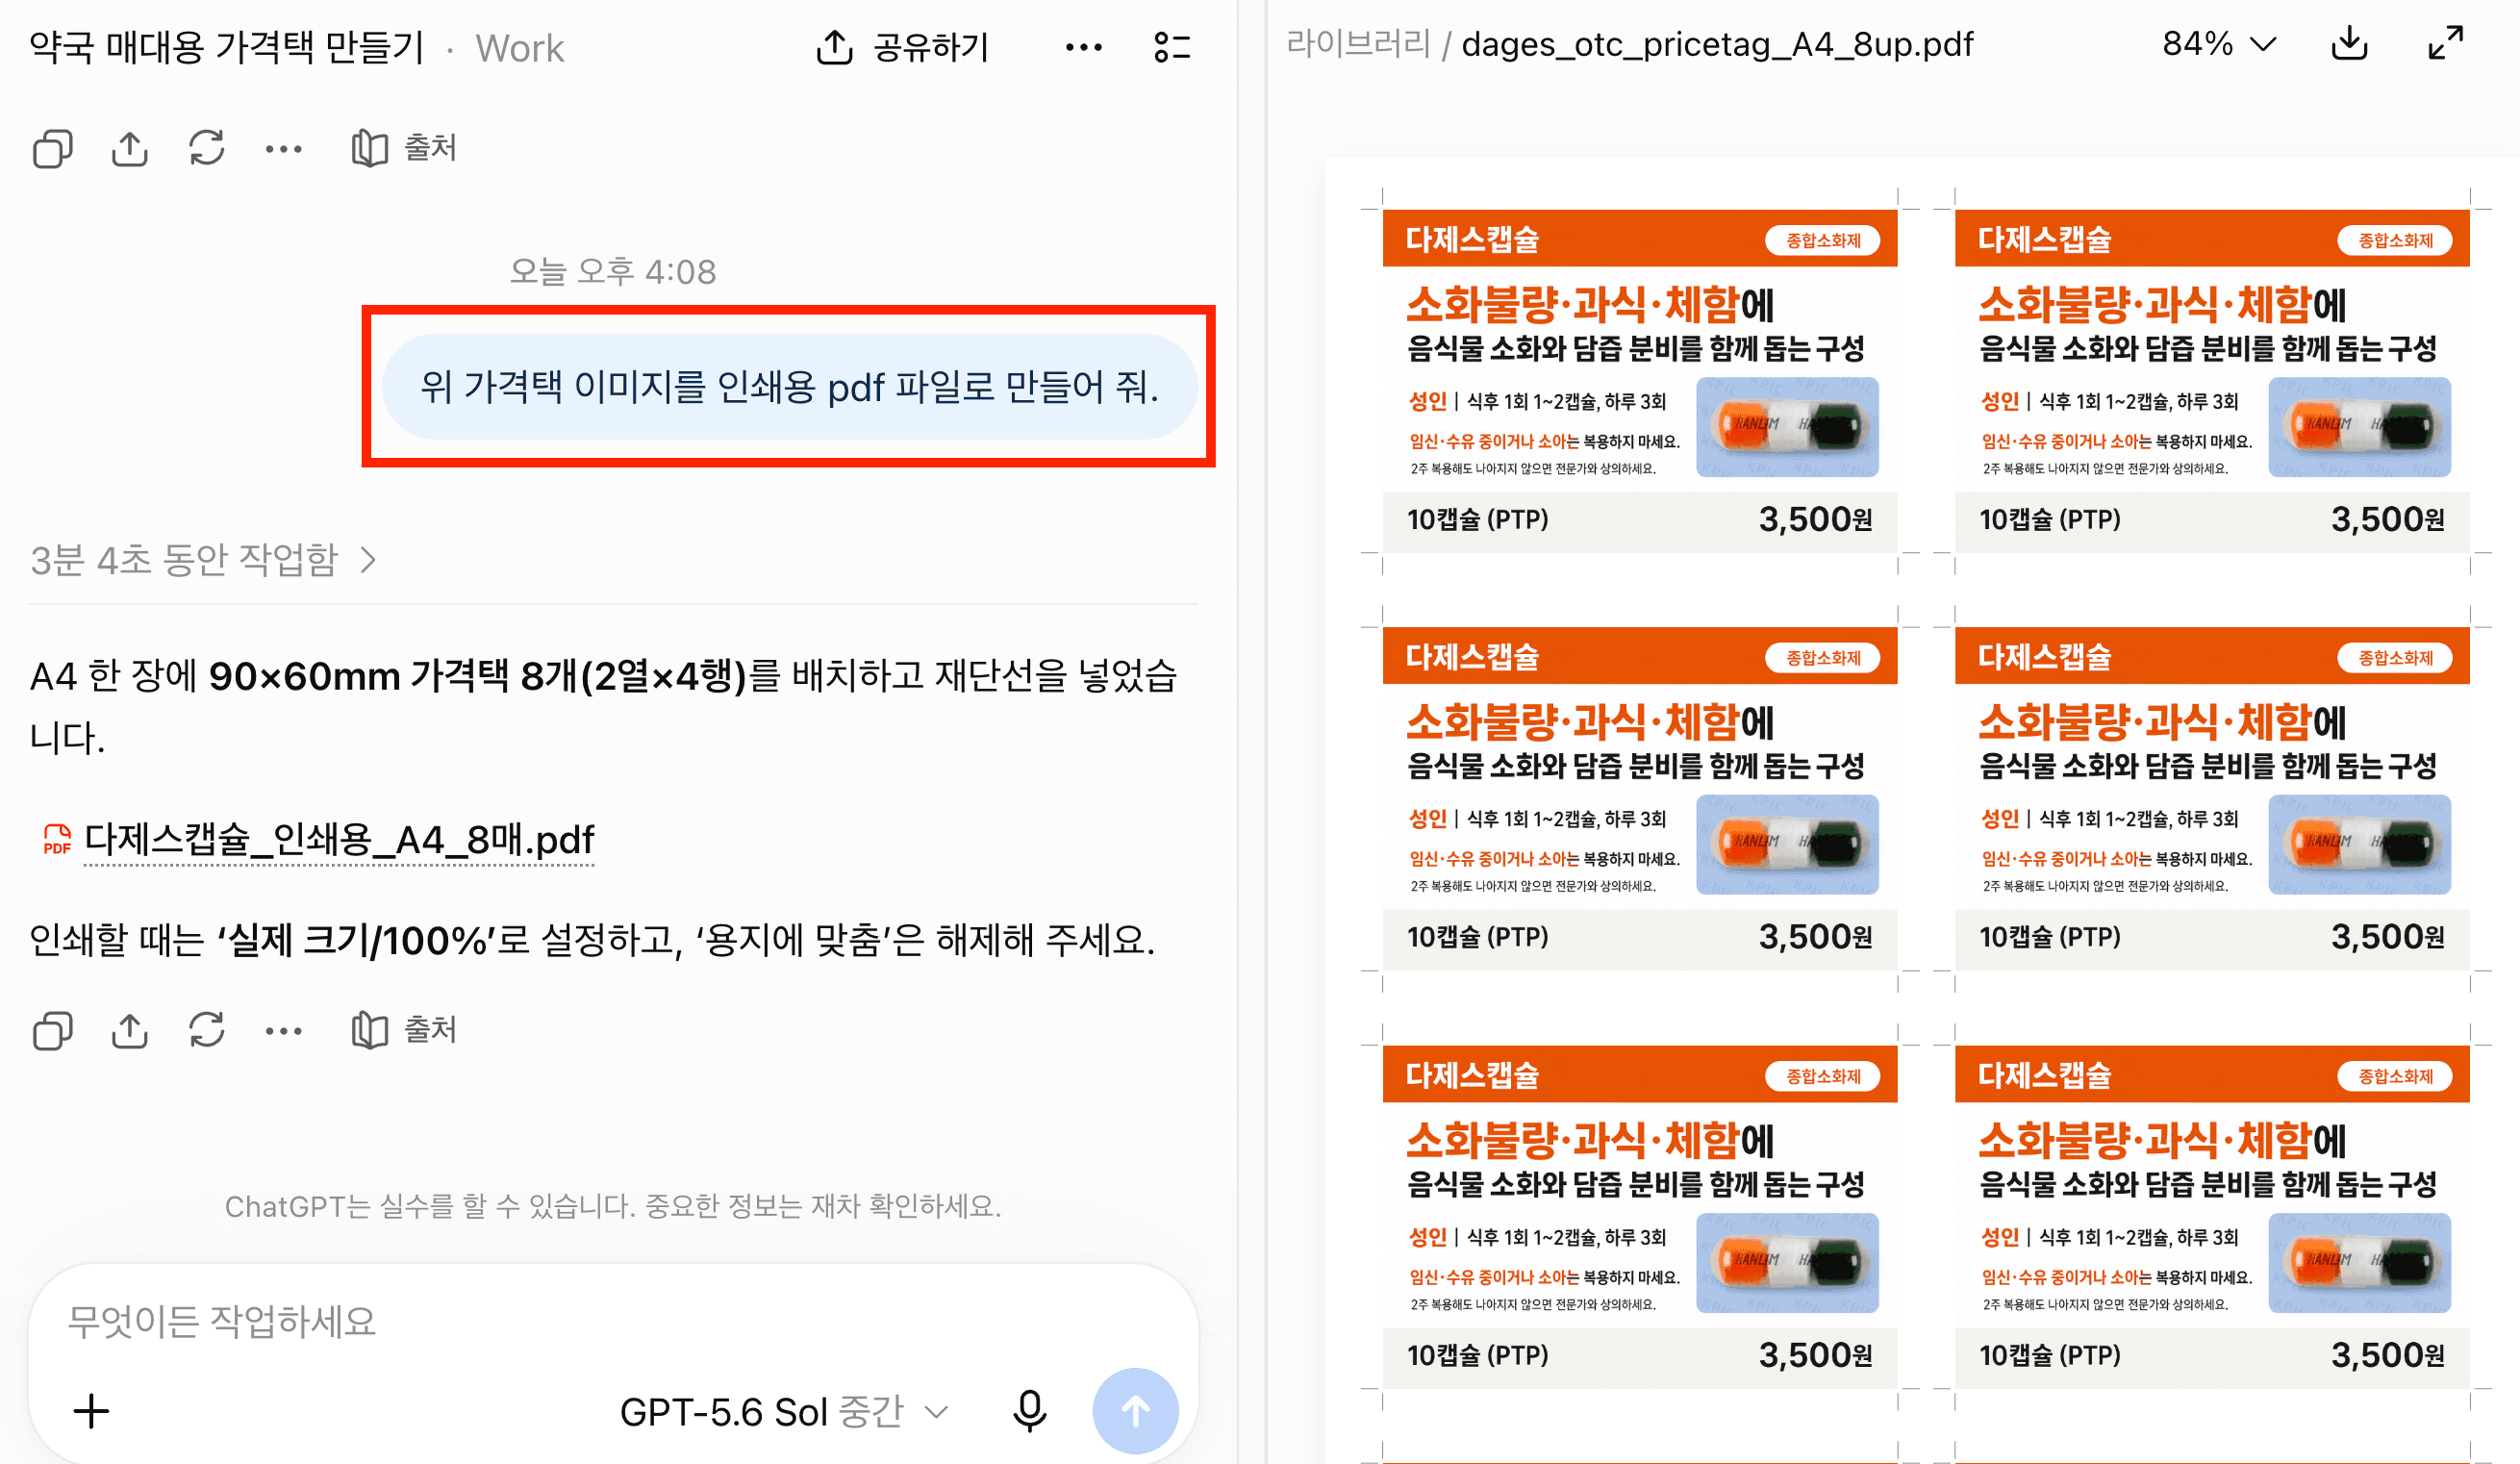Regenerate the upper response
The height and width of the screenshot is (1464, 2520).
click(x=207, y=149)
